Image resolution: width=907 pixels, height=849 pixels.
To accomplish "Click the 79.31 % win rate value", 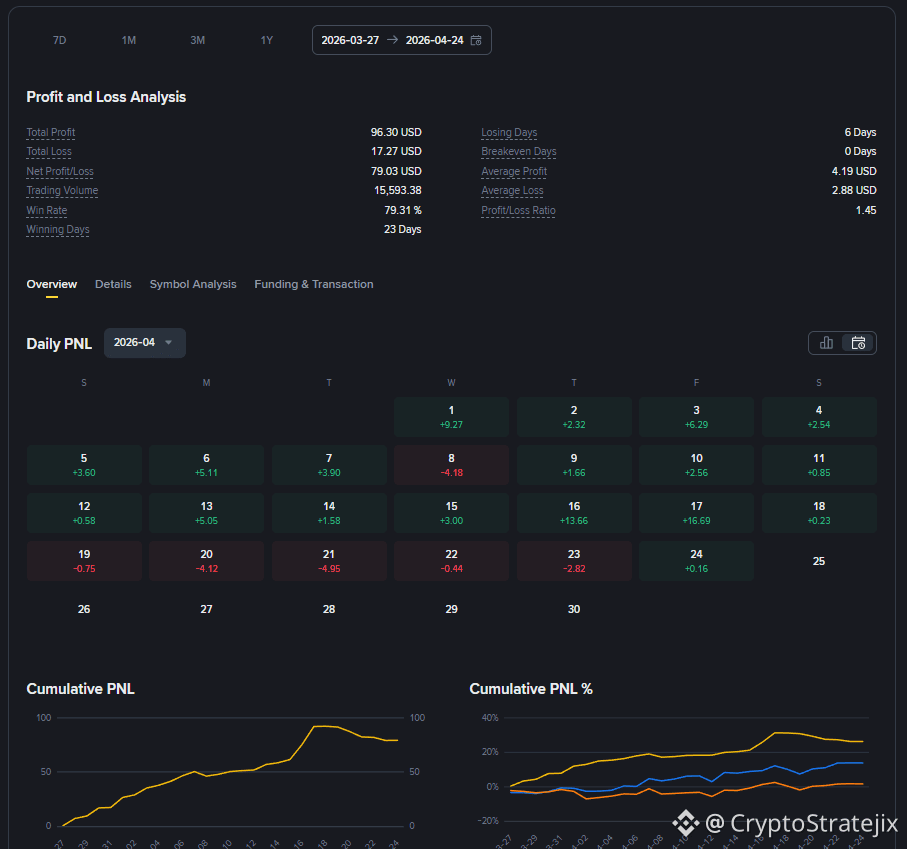I will coord(403,210).
